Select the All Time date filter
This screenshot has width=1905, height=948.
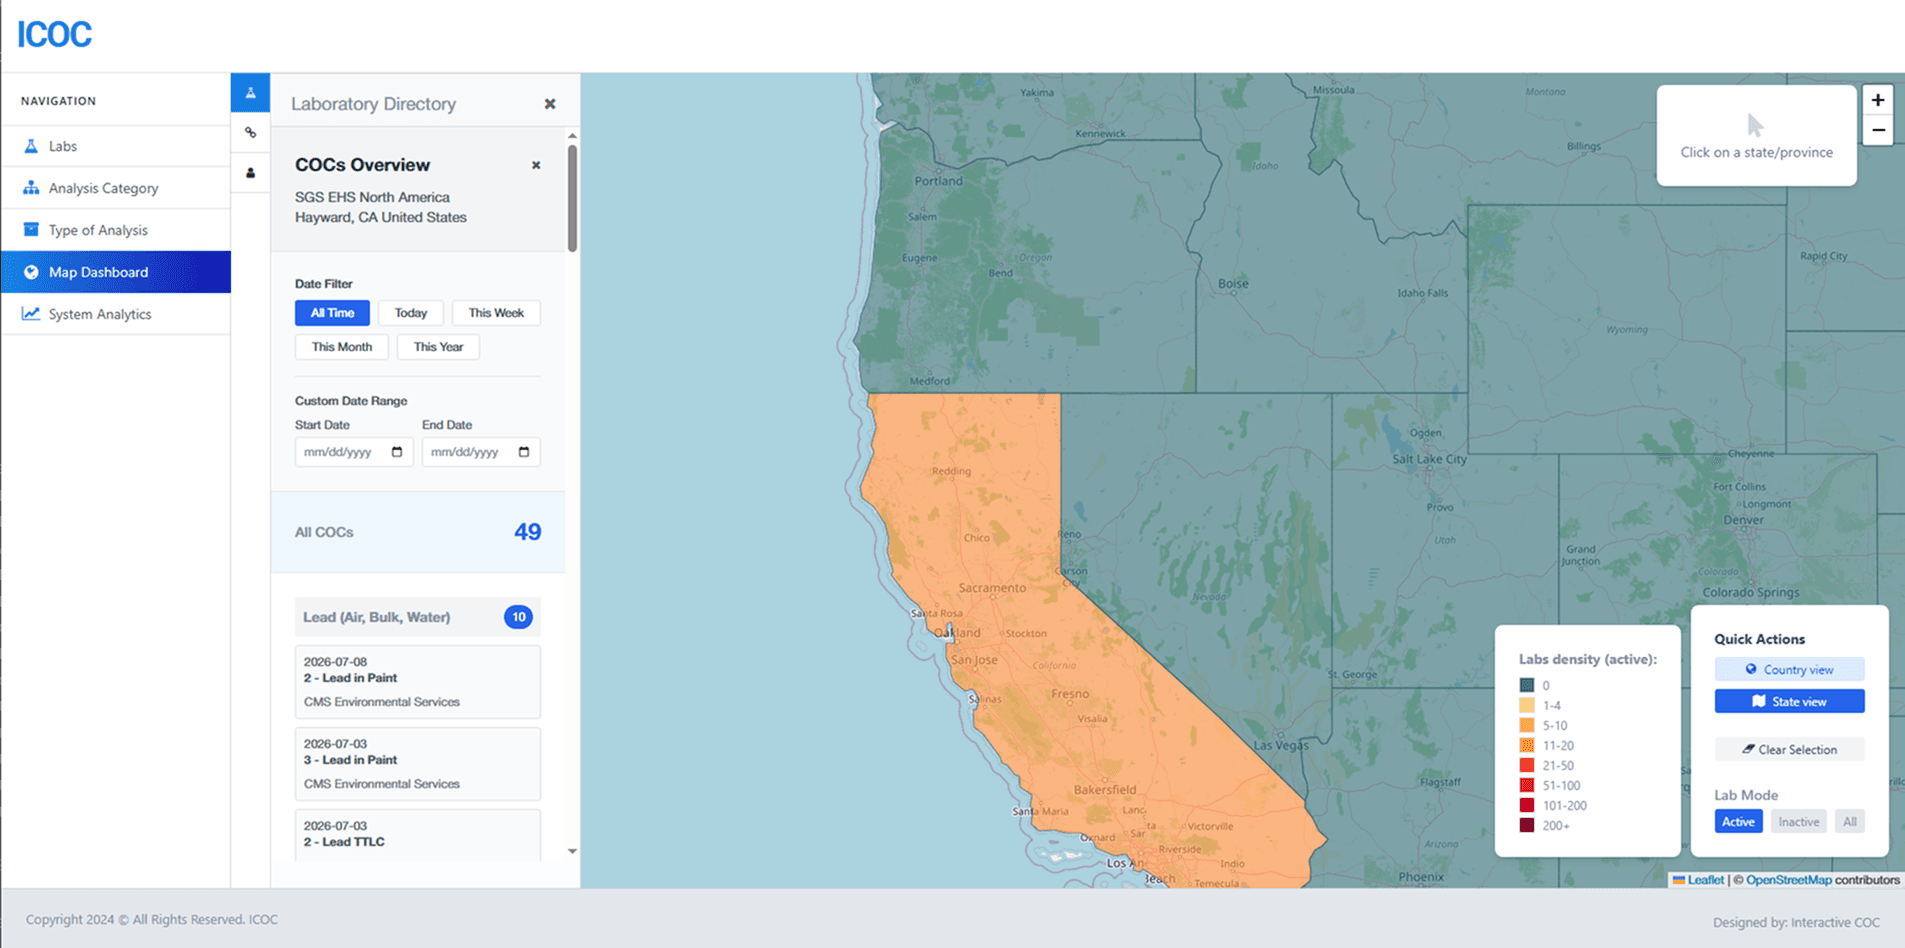[x=332, y=313]
